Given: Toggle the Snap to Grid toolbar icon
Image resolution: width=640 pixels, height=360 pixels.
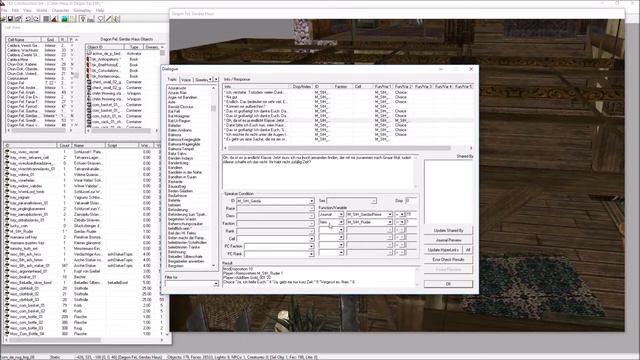Looking at the screenshot, I should pyautogui.click(x=46, y=19).
